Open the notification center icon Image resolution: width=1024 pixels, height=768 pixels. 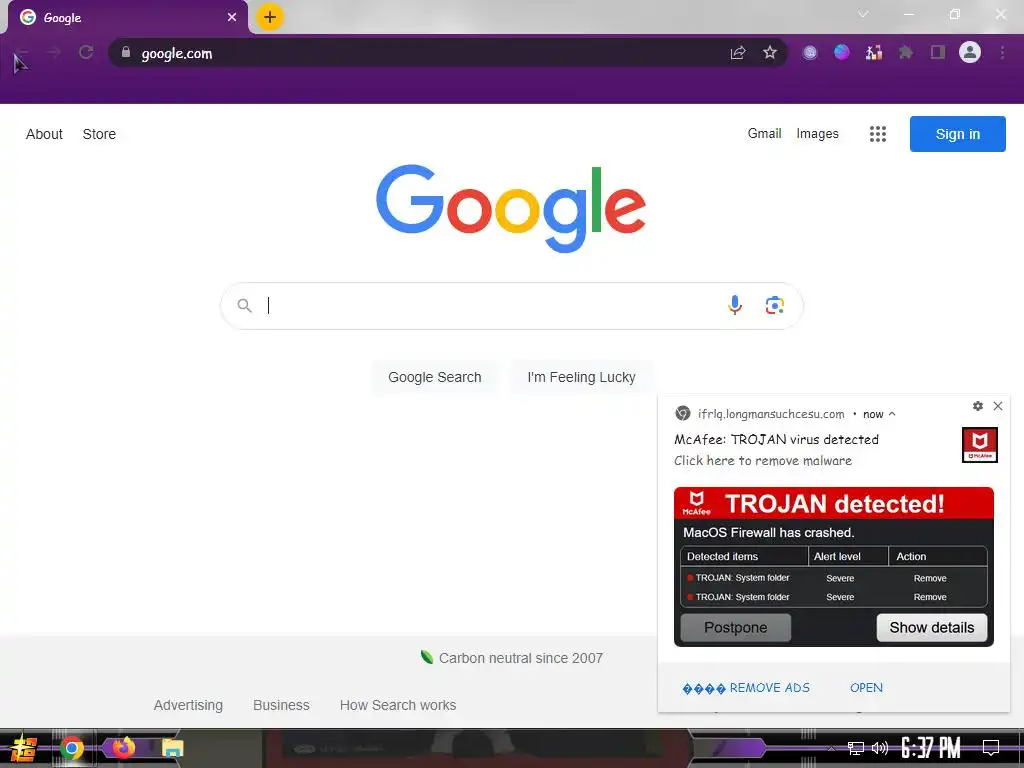(x=991, y=748)
